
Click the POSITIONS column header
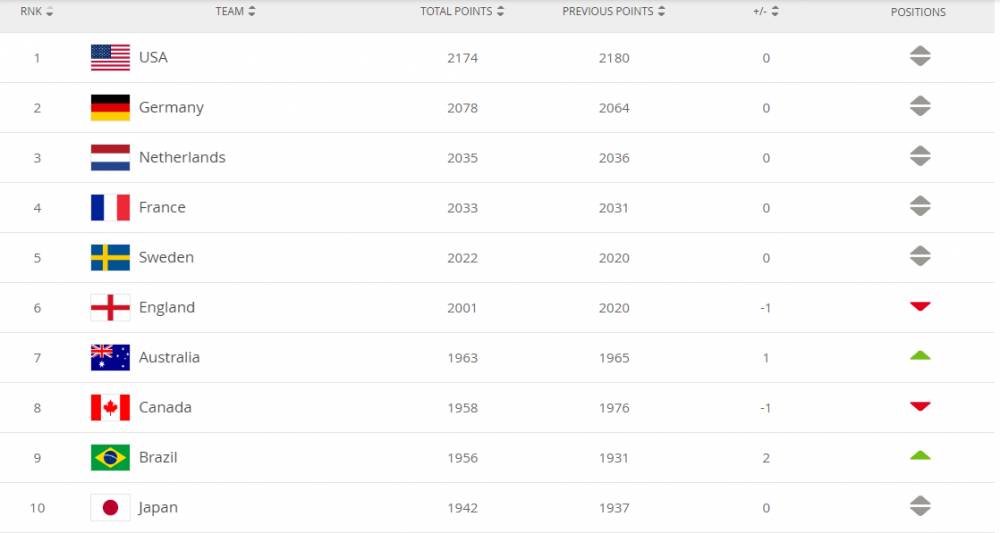point(918,12)
